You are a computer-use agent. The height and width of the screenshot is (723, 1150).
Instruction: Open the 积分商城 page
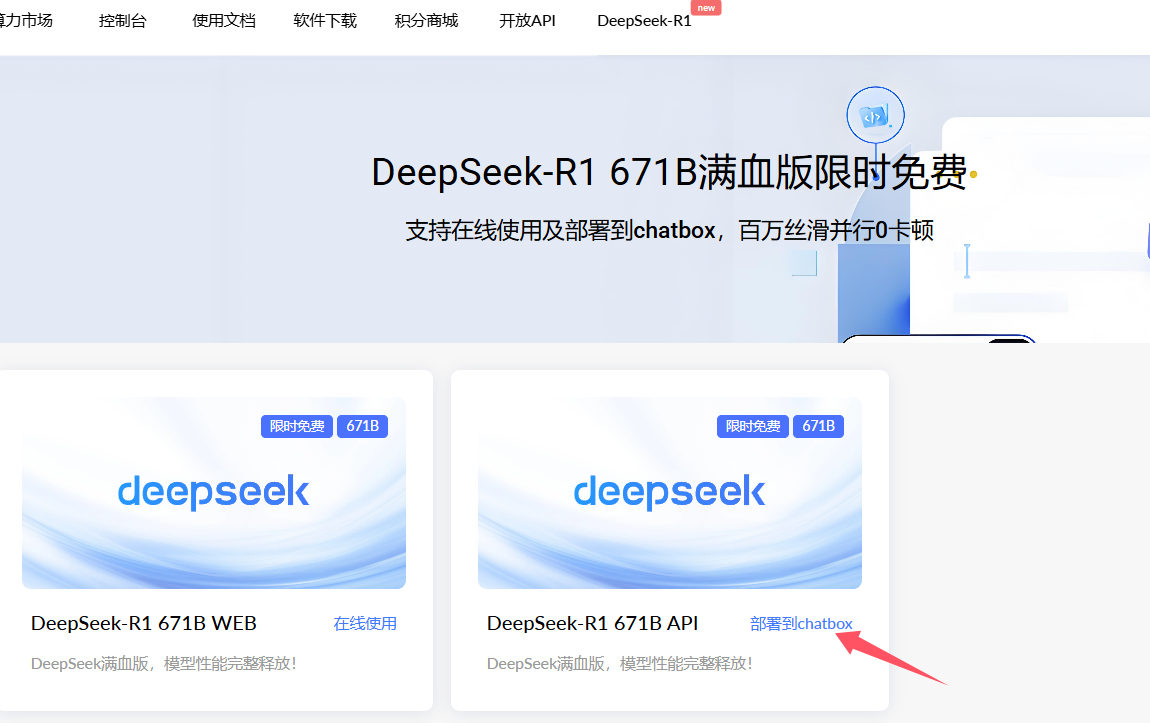[x=426, y=19]
